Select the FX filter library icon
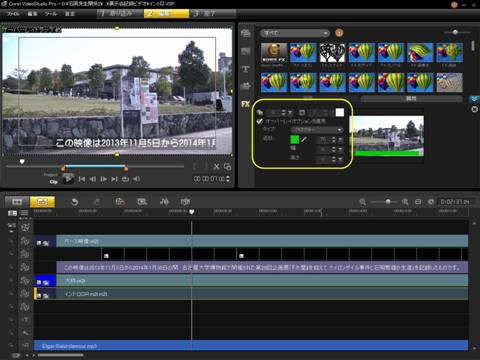Image resolution: width=480 pixels, height=360 pixels. click(246, 104)
